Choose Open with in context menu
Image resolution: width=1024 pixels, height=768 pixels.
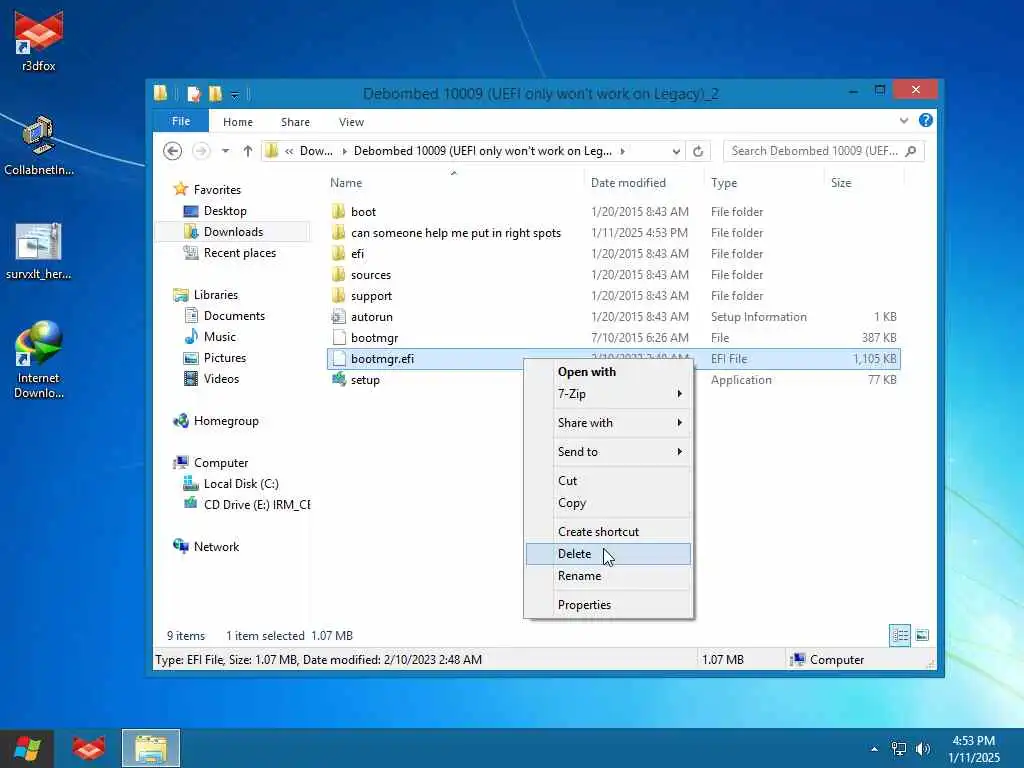608,372
